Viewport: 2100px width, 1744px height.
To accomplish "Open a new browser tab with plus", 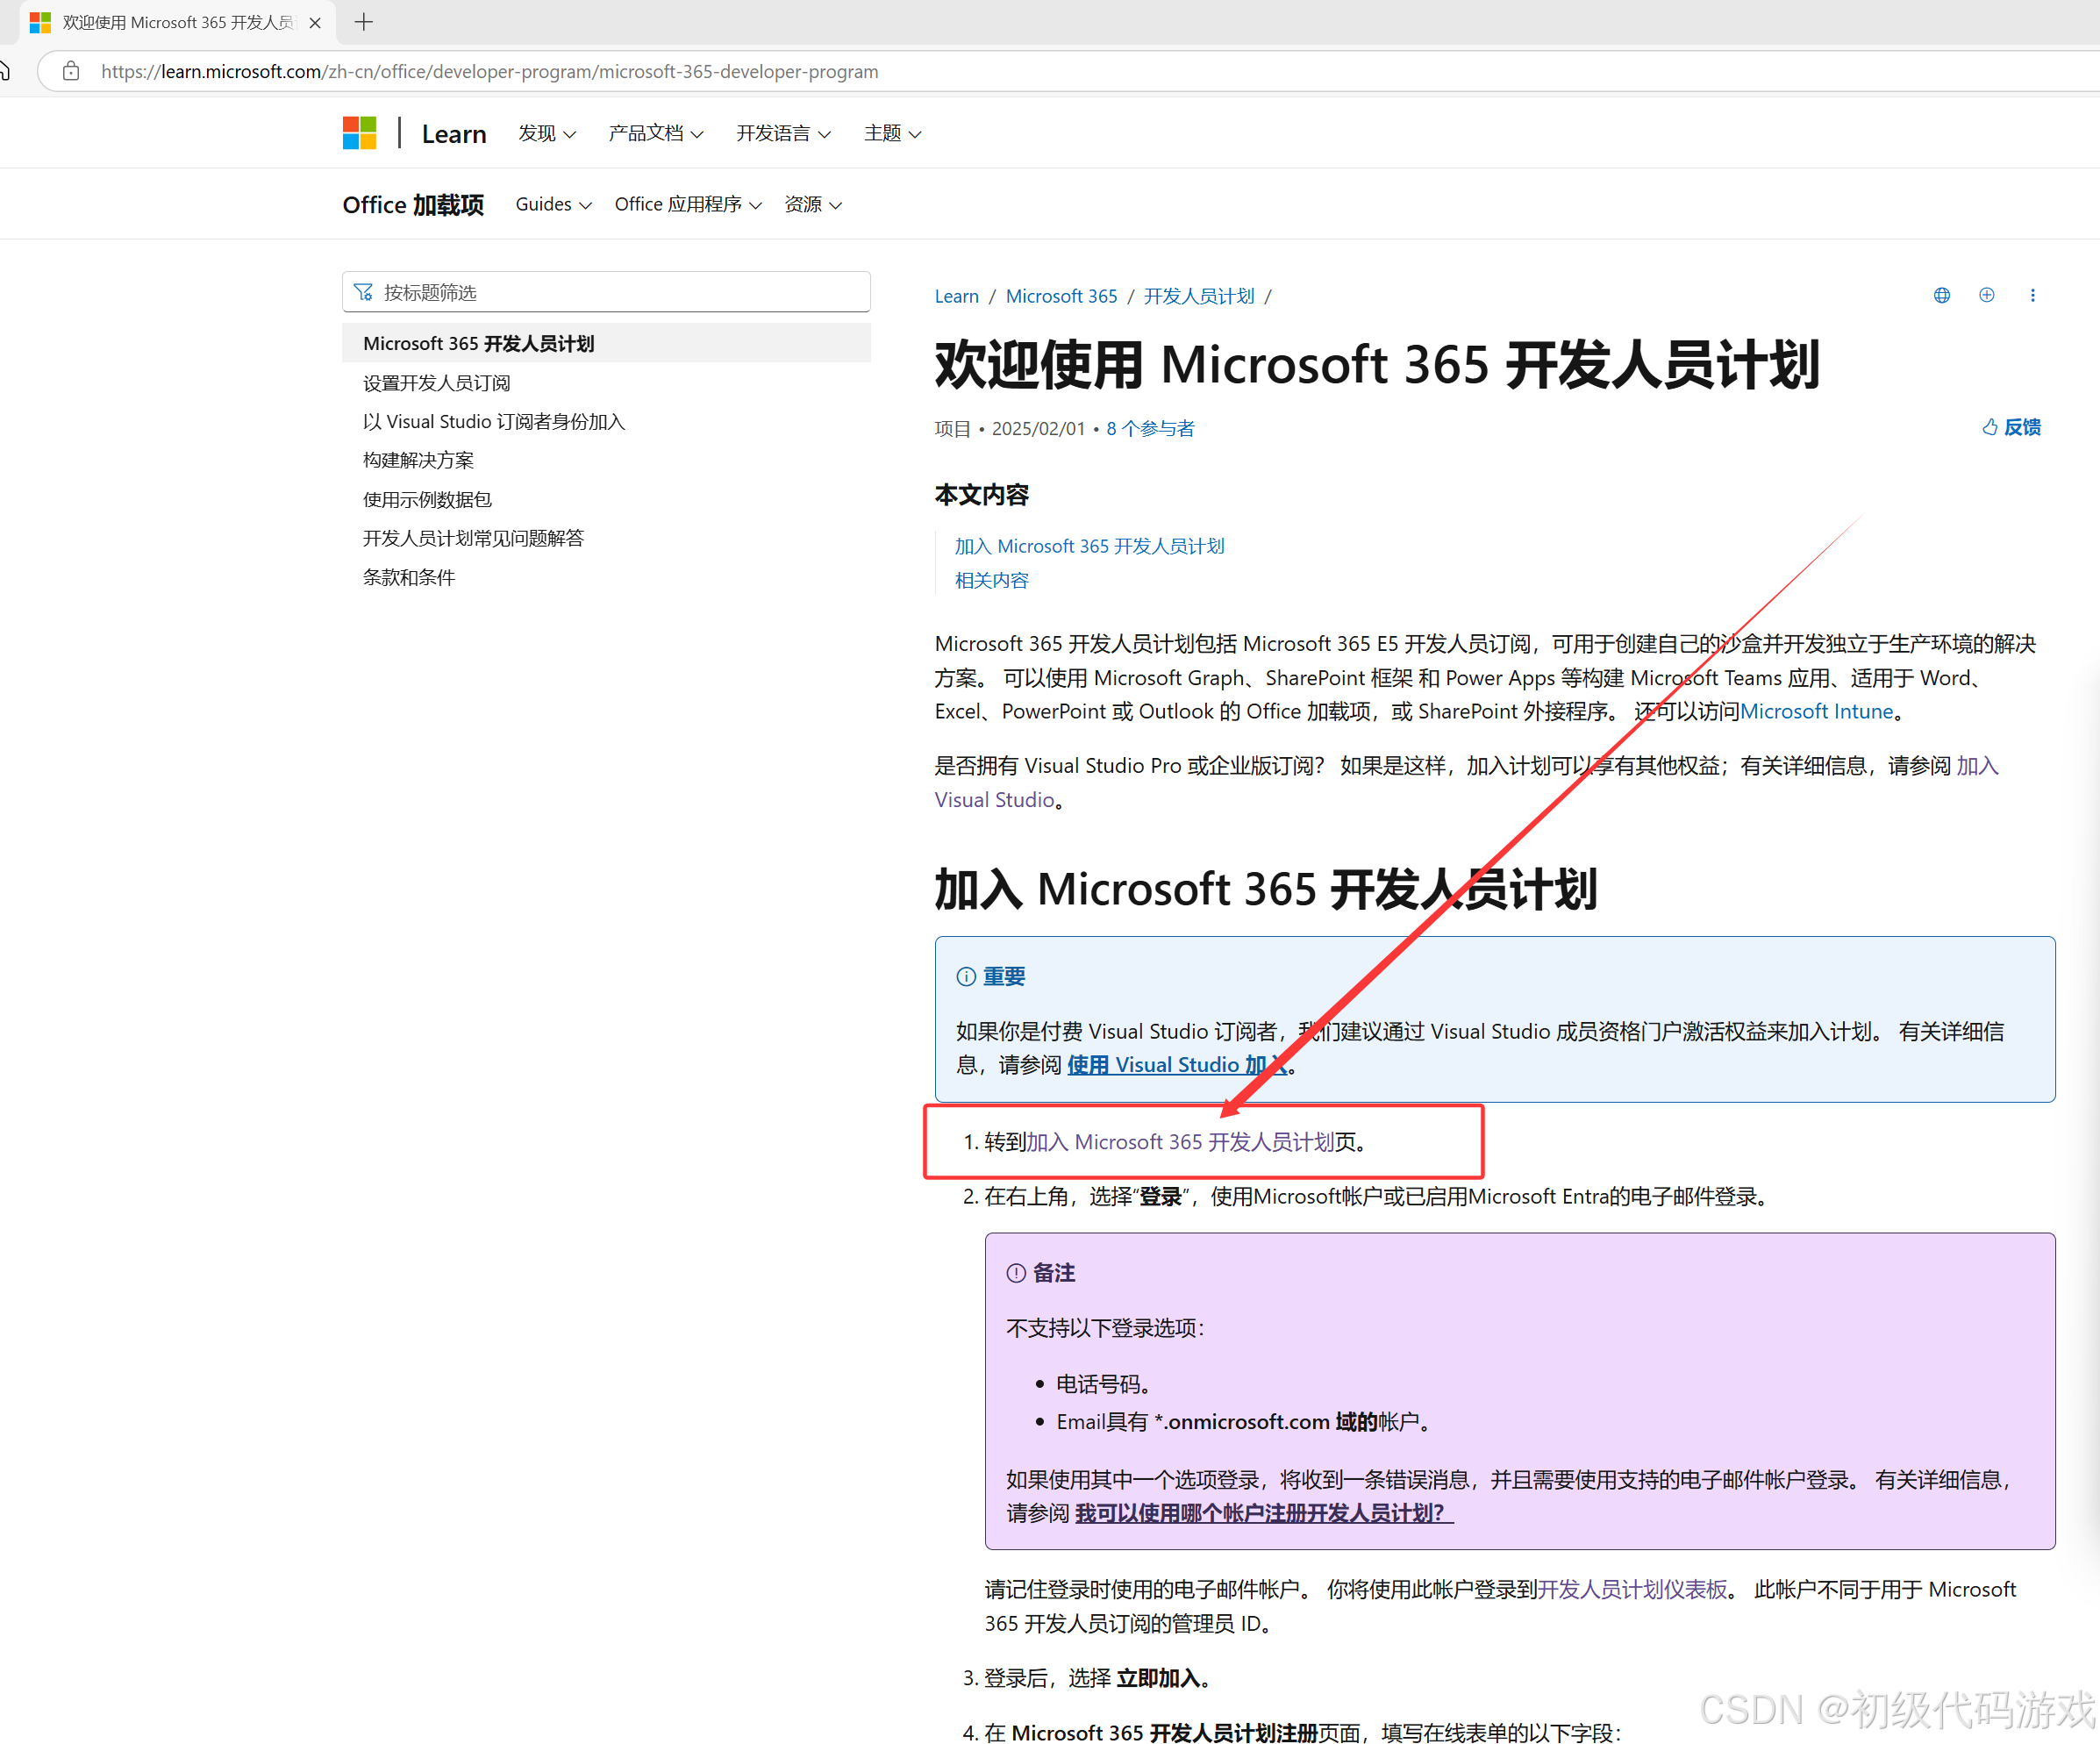I will pyautogui.click(x=364, y=22).
